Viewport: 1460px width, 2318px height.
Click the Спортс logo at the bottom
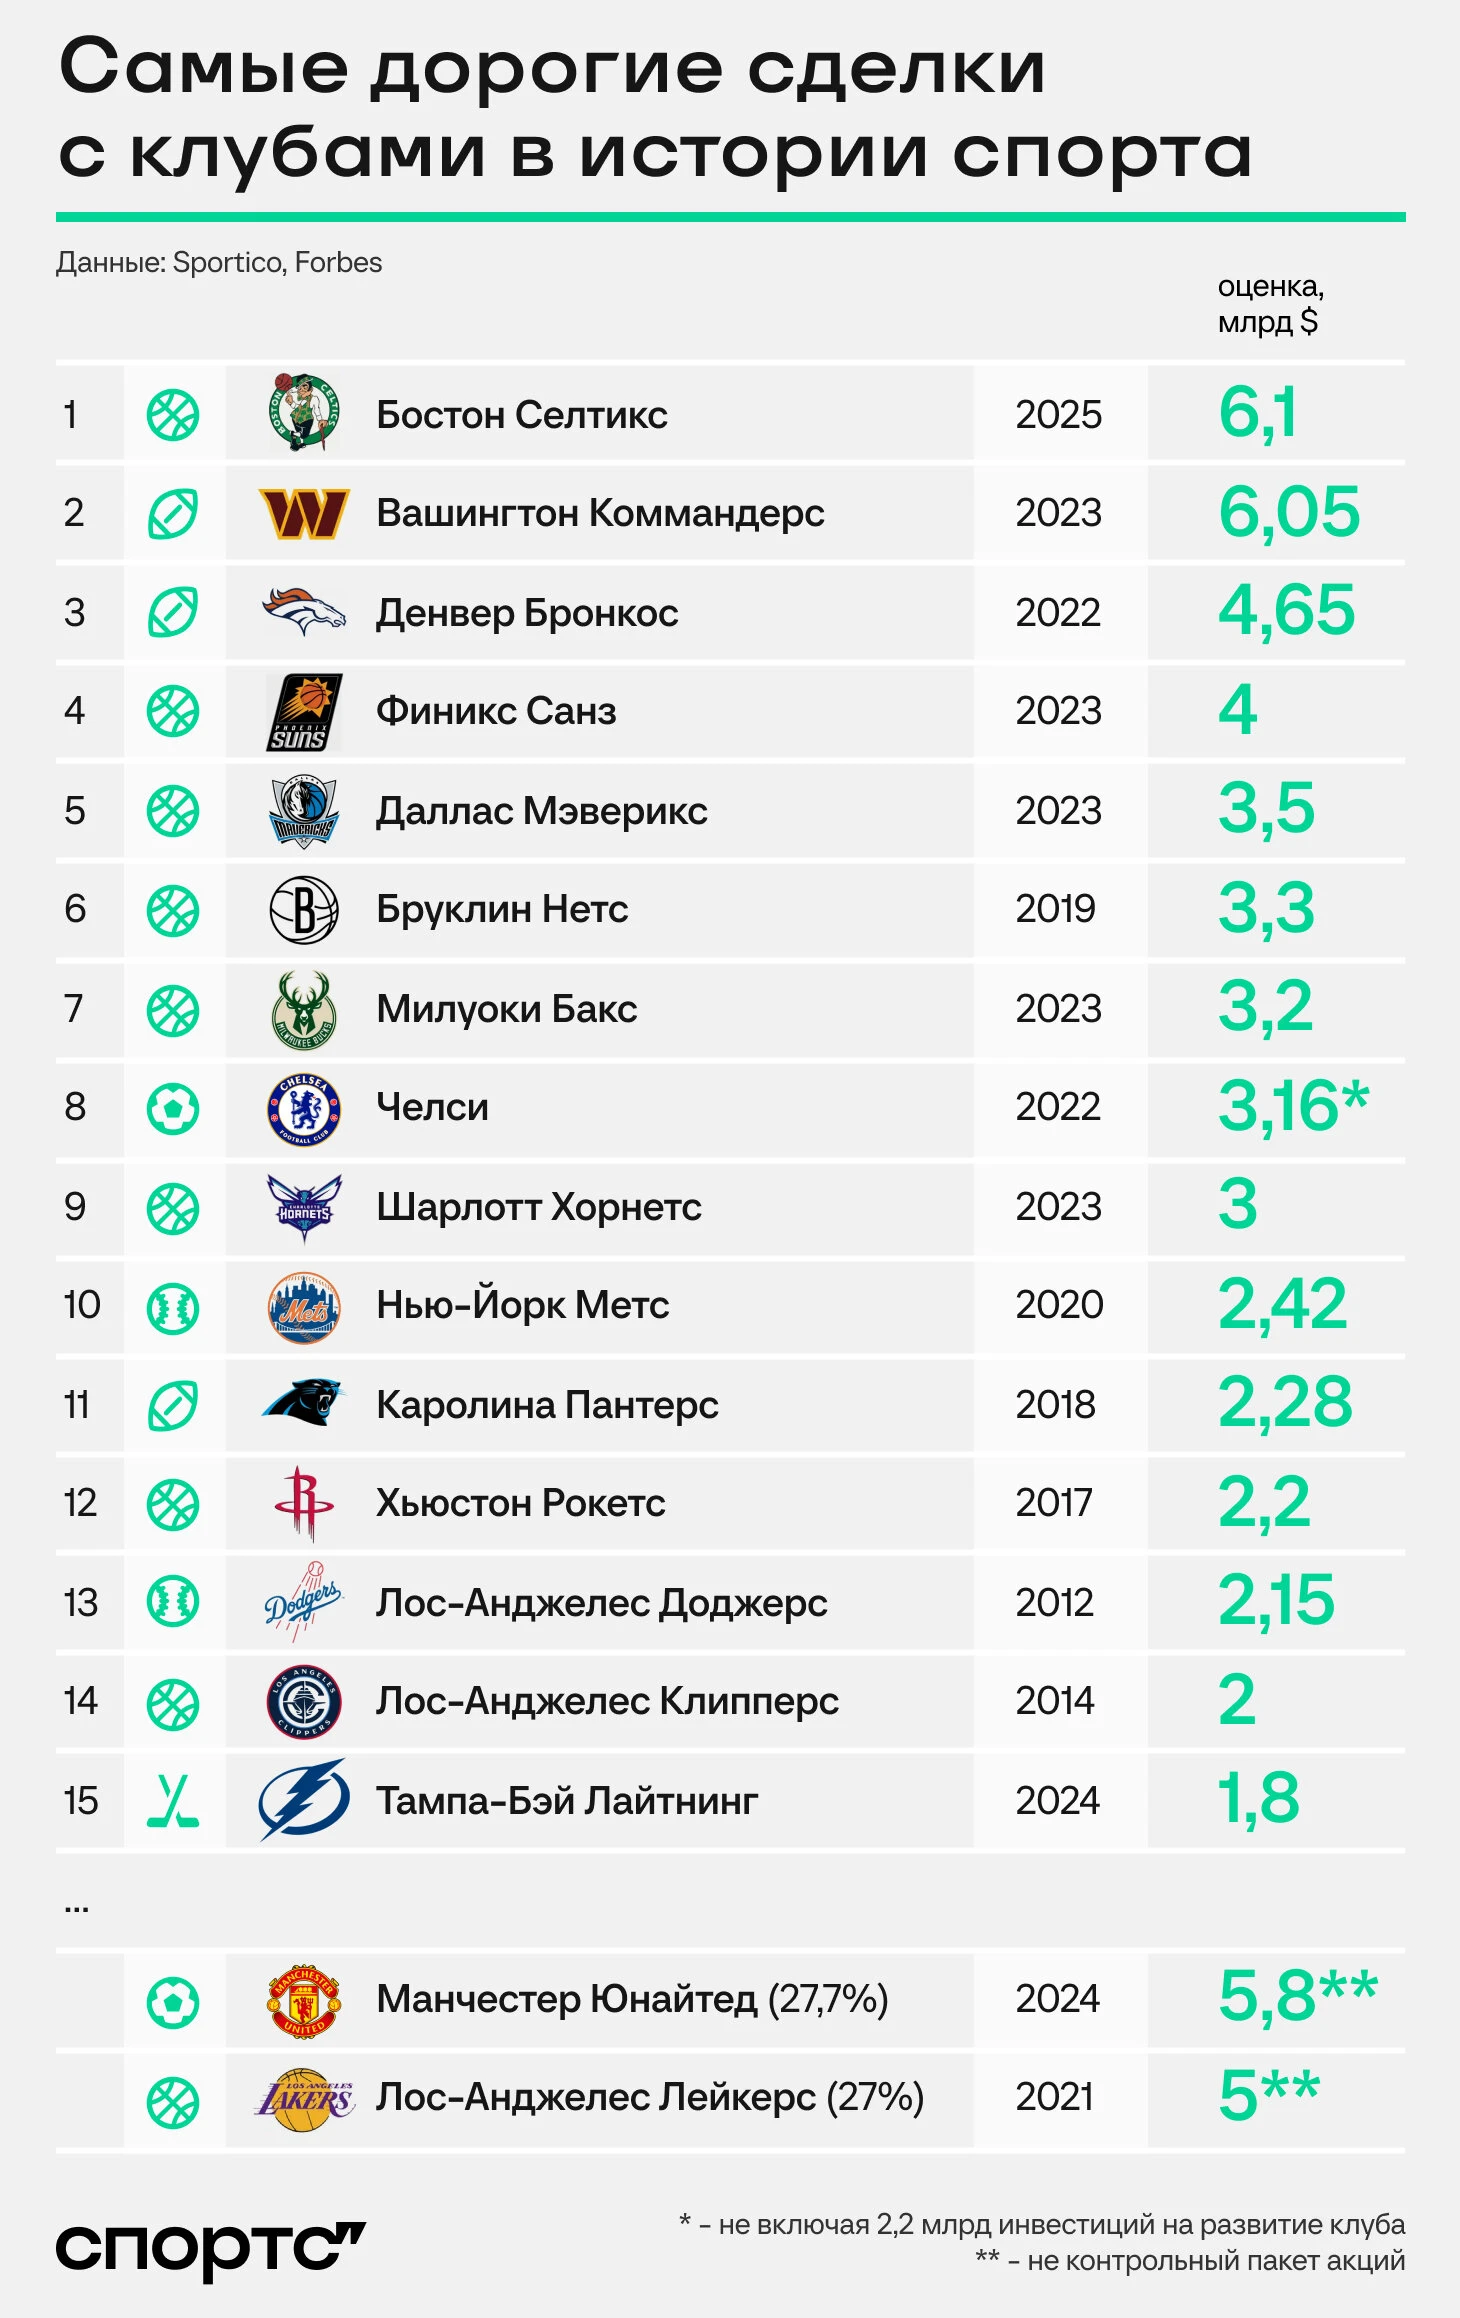click(x=210, y=2249)
